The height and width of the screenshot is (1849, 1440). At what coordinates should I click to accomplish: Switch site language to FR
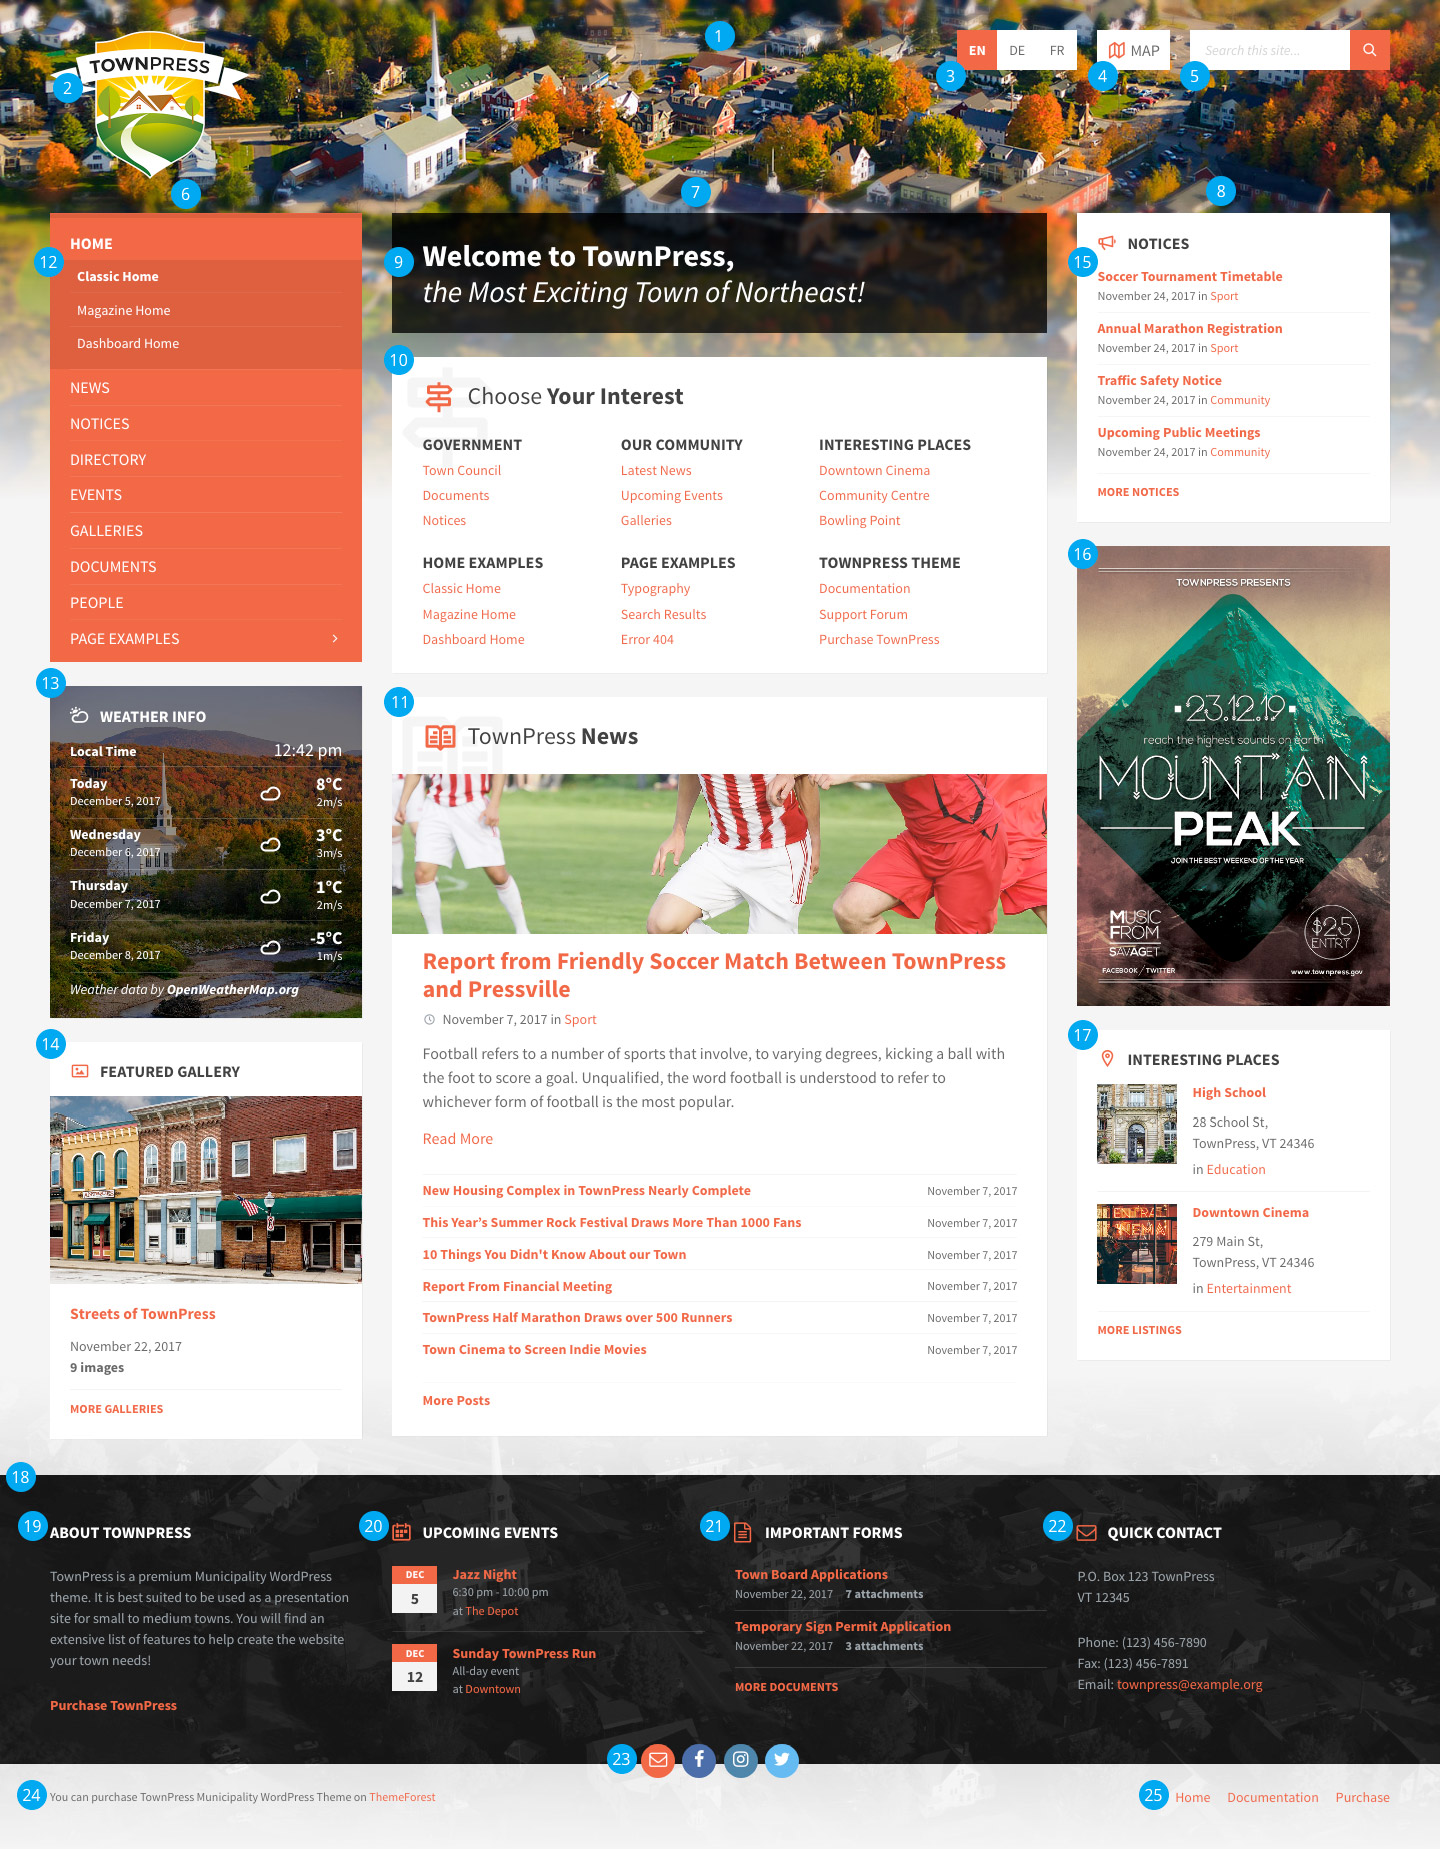coord(1057,50)
